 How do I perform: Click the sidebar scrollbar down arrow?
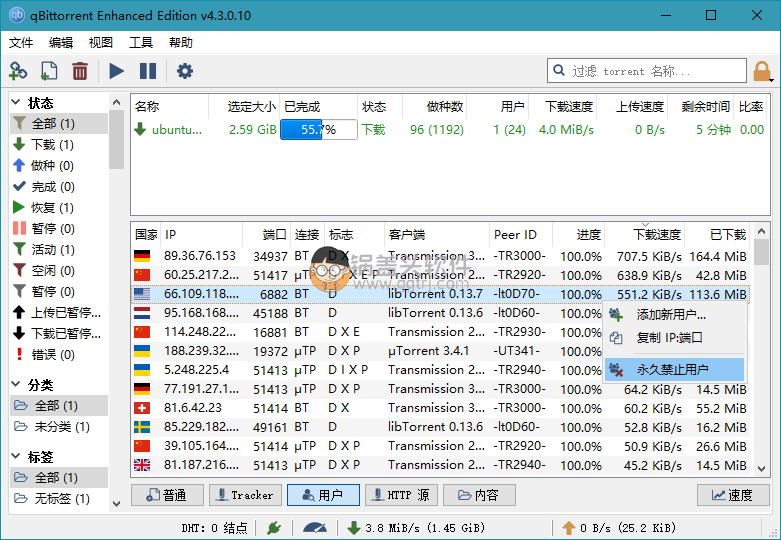117,503
